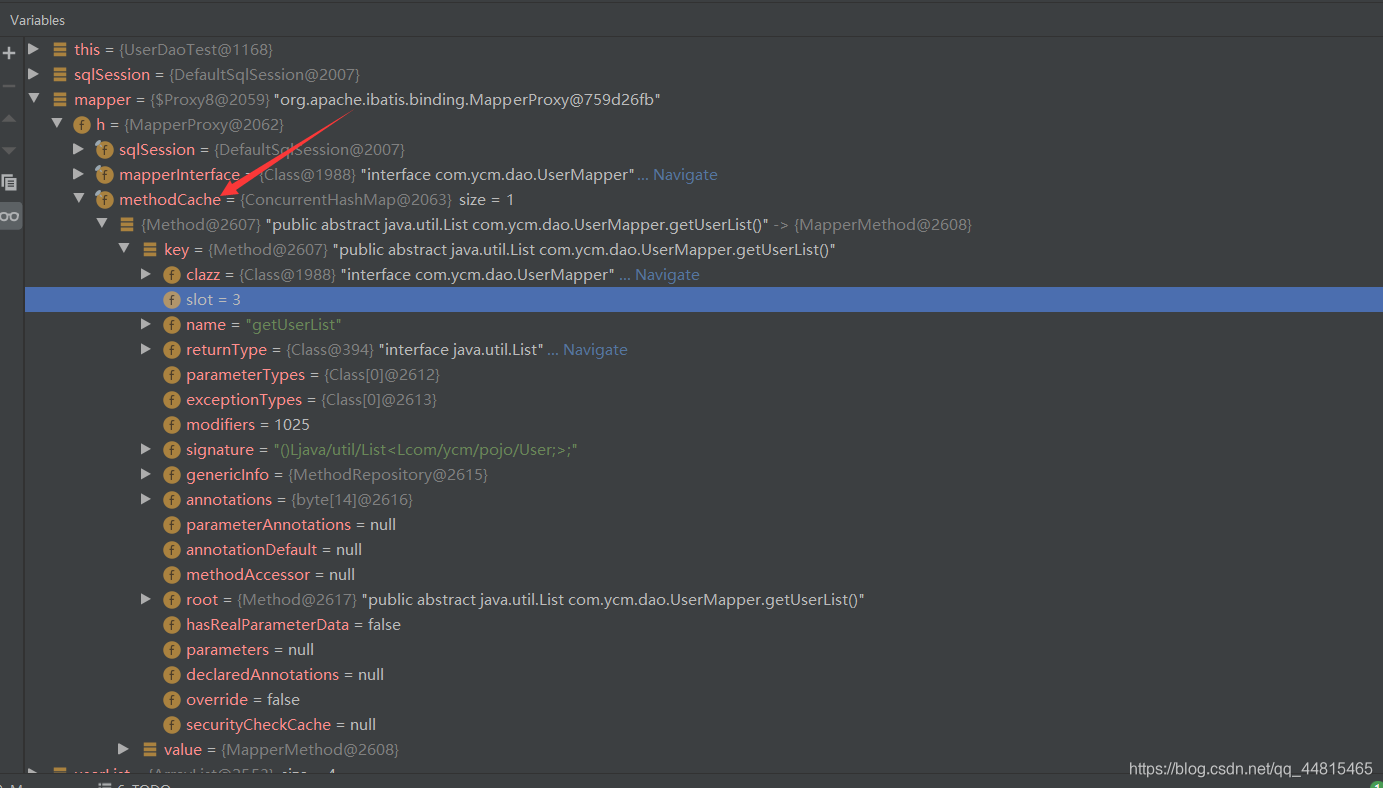Click the field icon beside modifiers
Screen dimensions: 1383x788
pos(172,425)
